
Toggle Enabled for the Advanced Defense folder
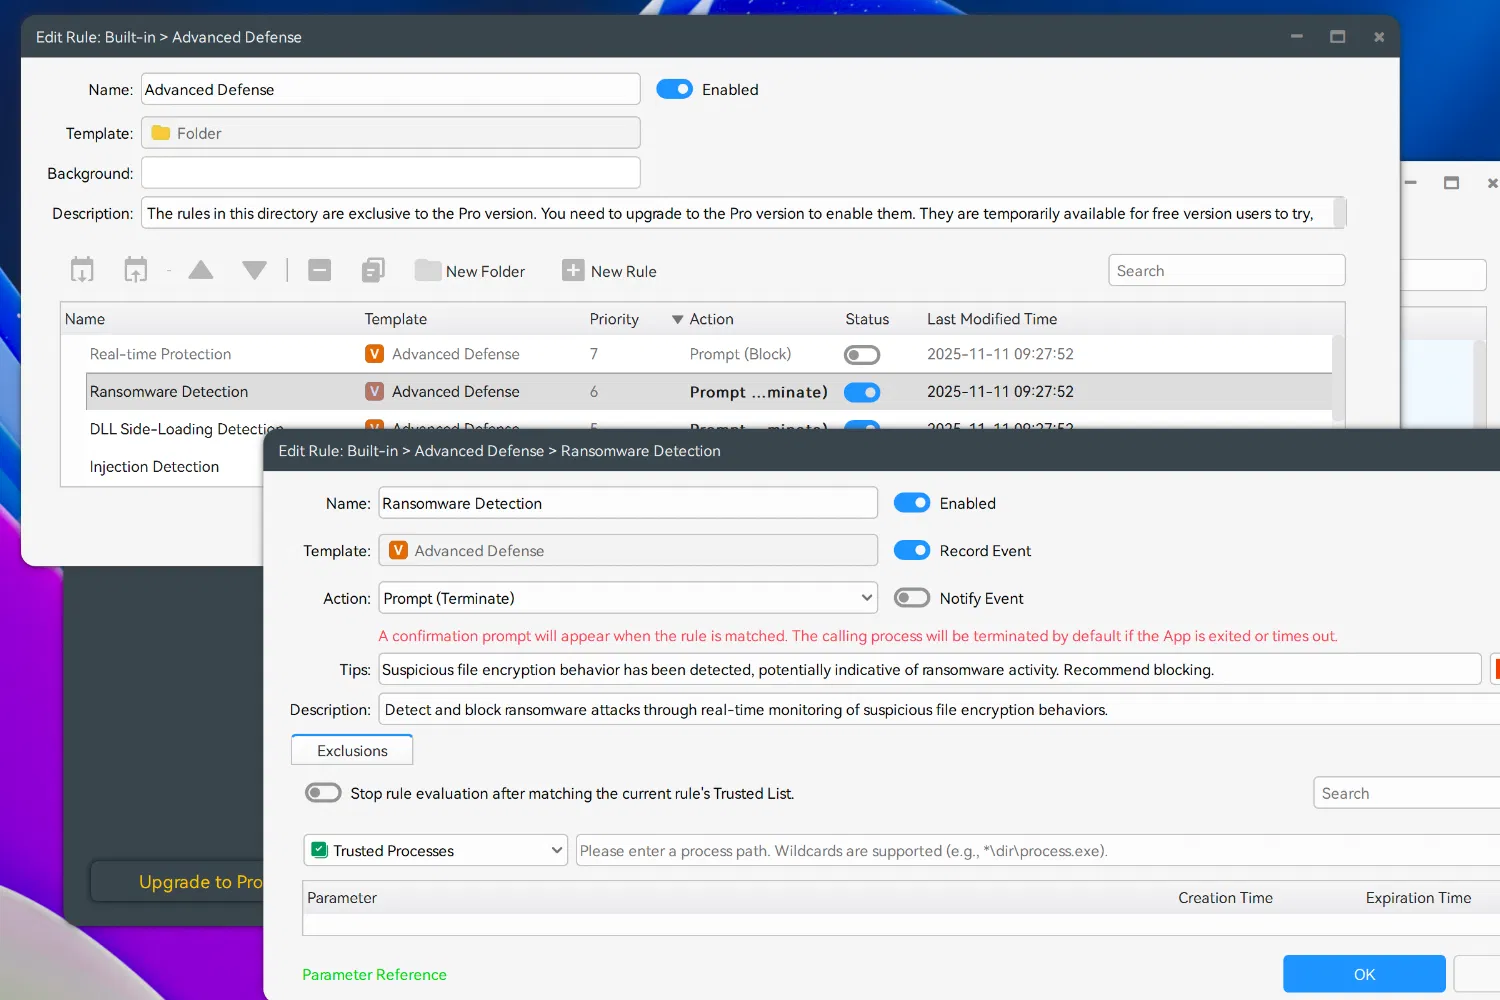pyautogui.click(x=674, y=89)
